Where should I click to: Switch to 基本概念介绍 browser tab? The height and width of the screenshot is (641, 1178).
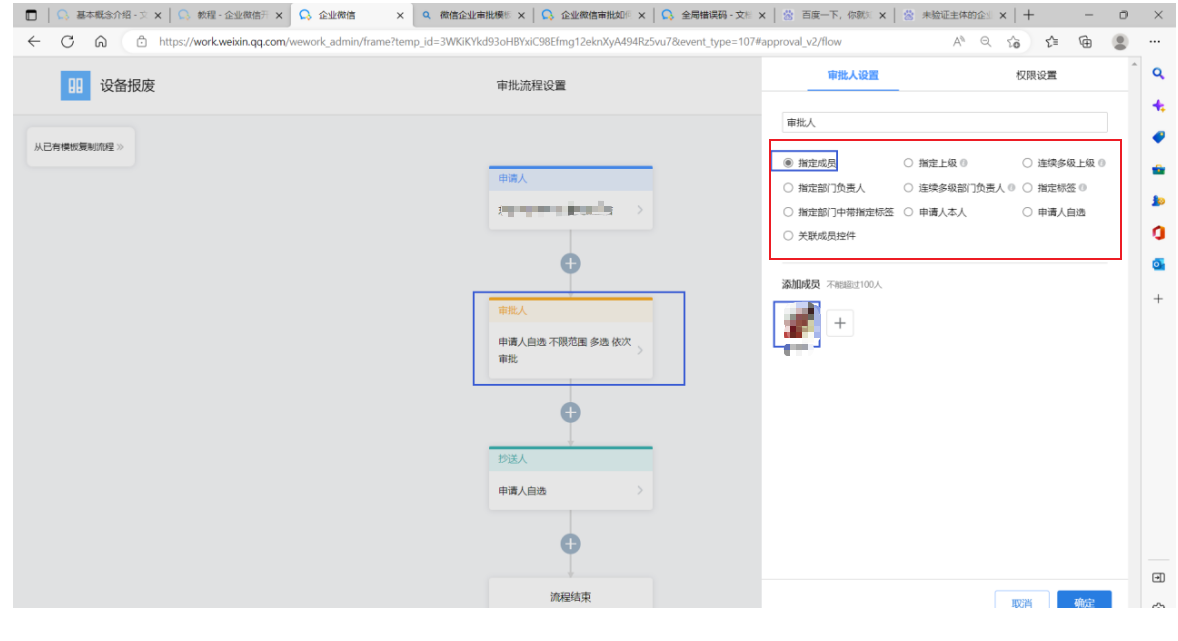109,15
